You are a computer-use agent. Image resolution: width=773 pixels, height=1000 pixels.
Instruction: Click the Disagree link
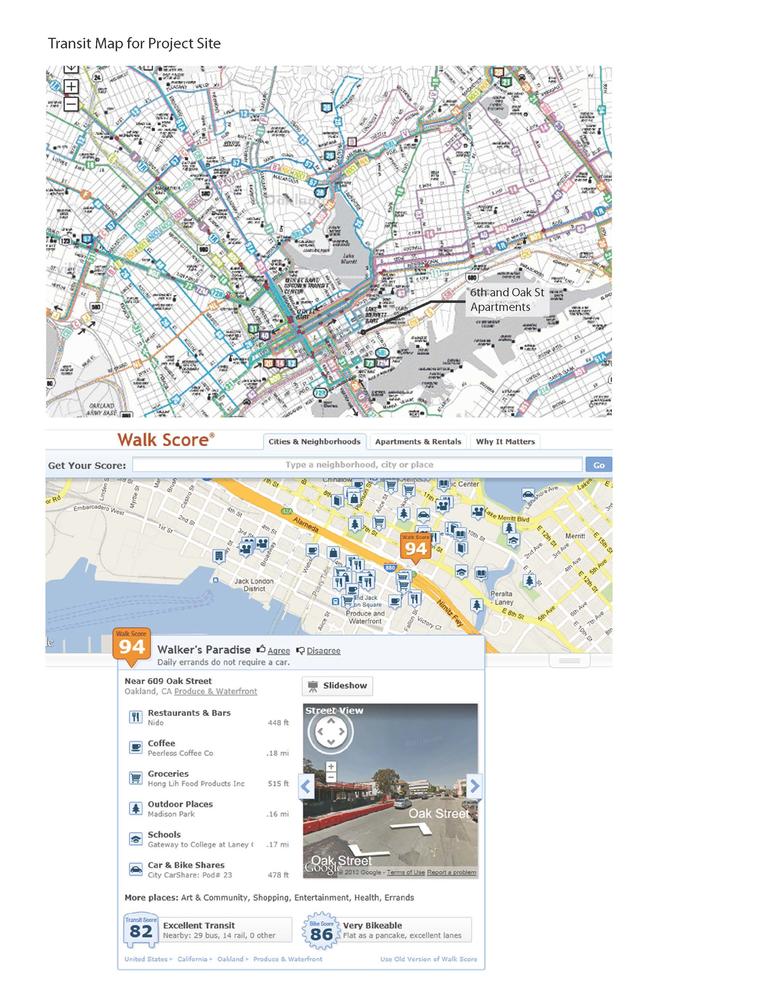pos(323,651)
